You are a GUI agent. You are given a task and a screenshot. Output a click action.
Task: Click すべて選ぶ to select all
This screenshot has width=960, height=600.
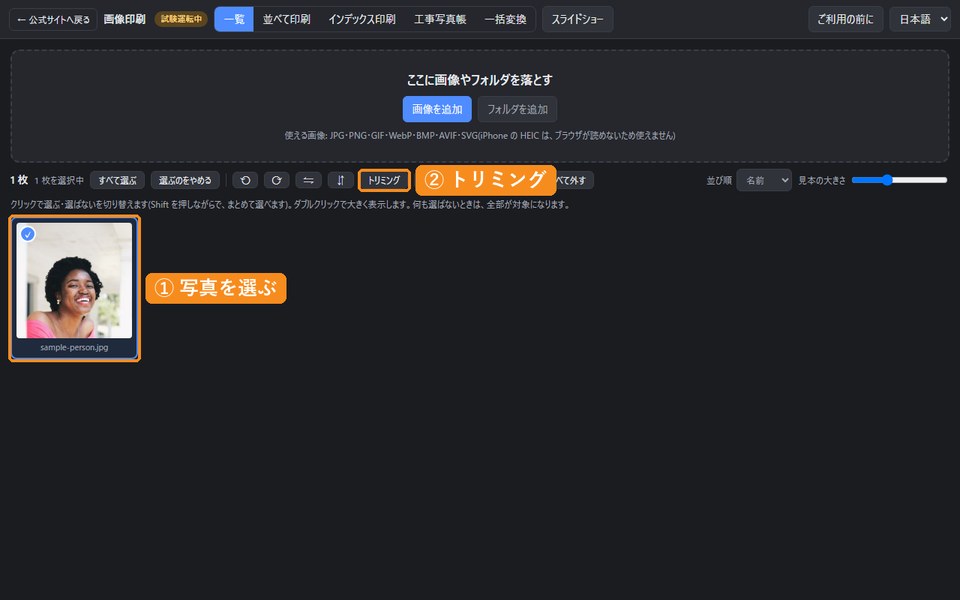(118, 180)
